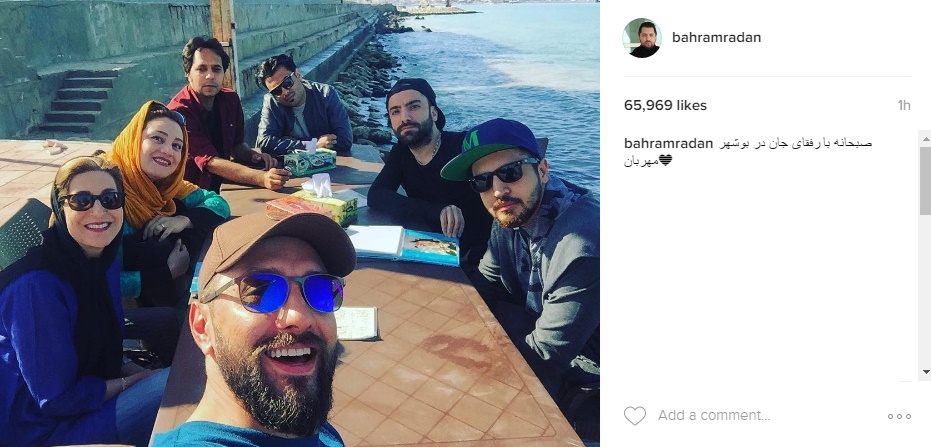Open the bahramradan username inside the caption

pyautogui.click(x=668, y=143)
